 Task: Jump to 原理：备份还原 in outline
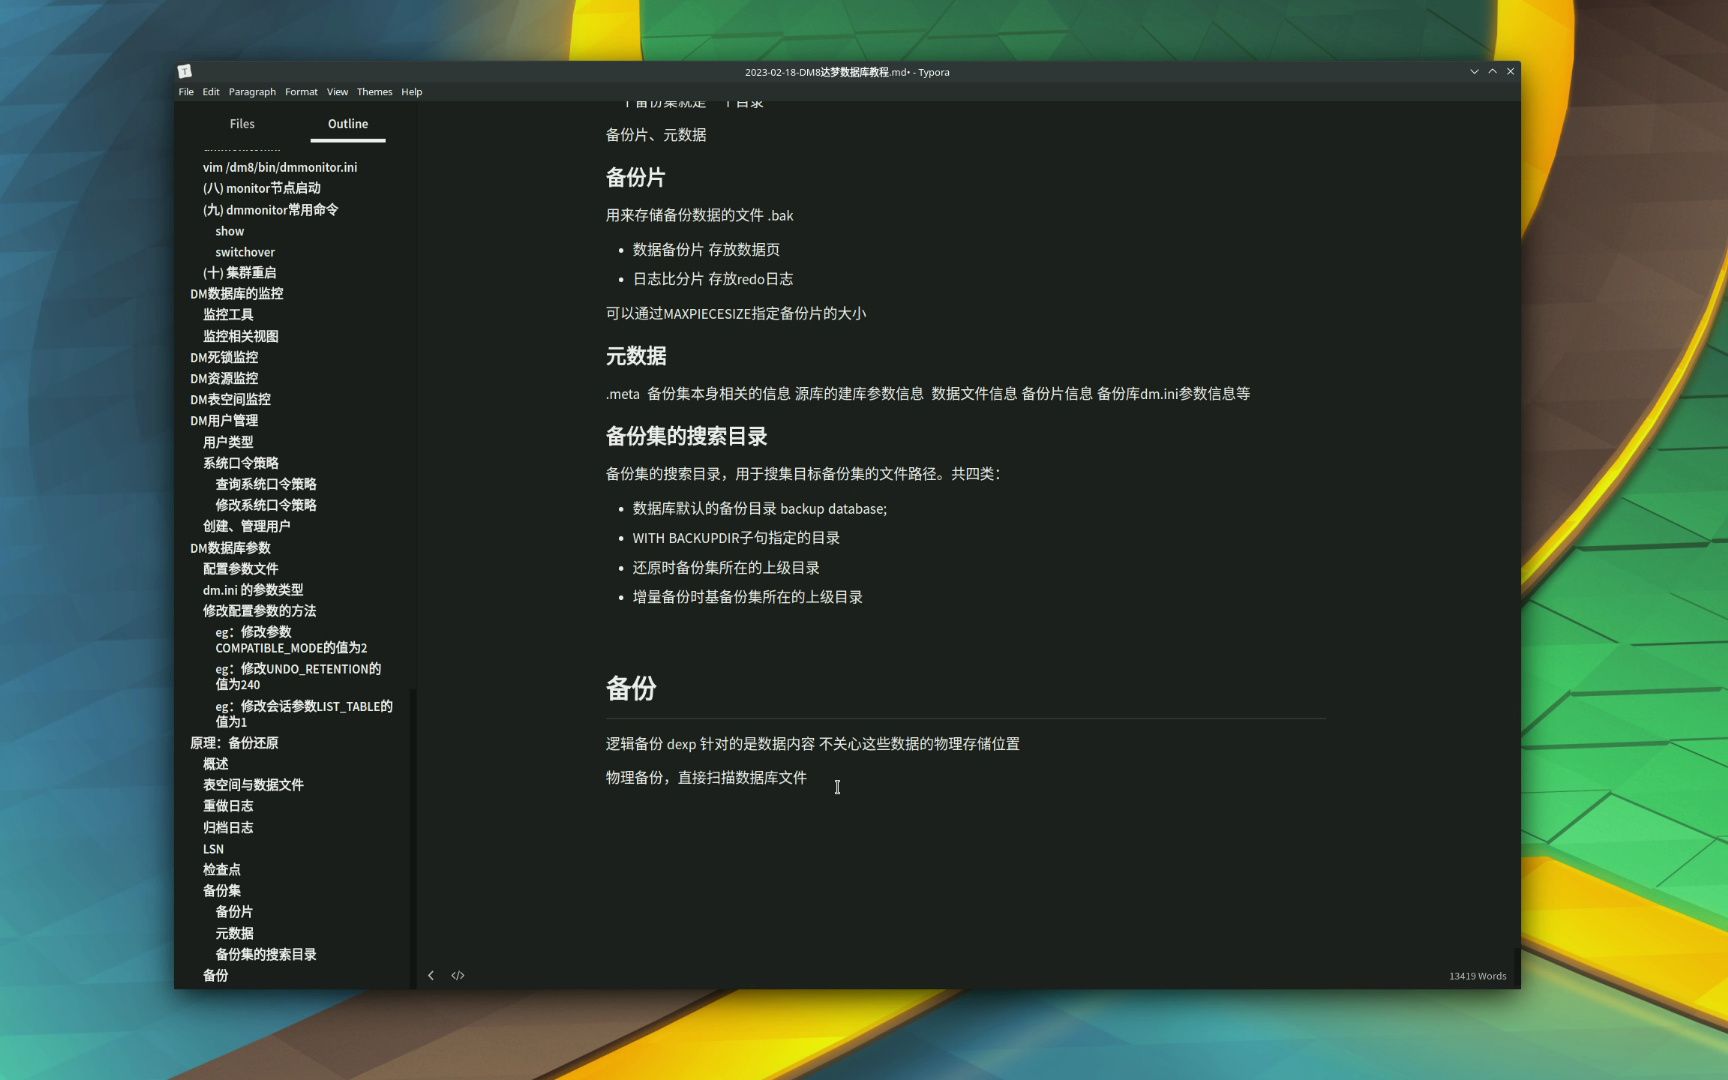[x=234, y=743]
